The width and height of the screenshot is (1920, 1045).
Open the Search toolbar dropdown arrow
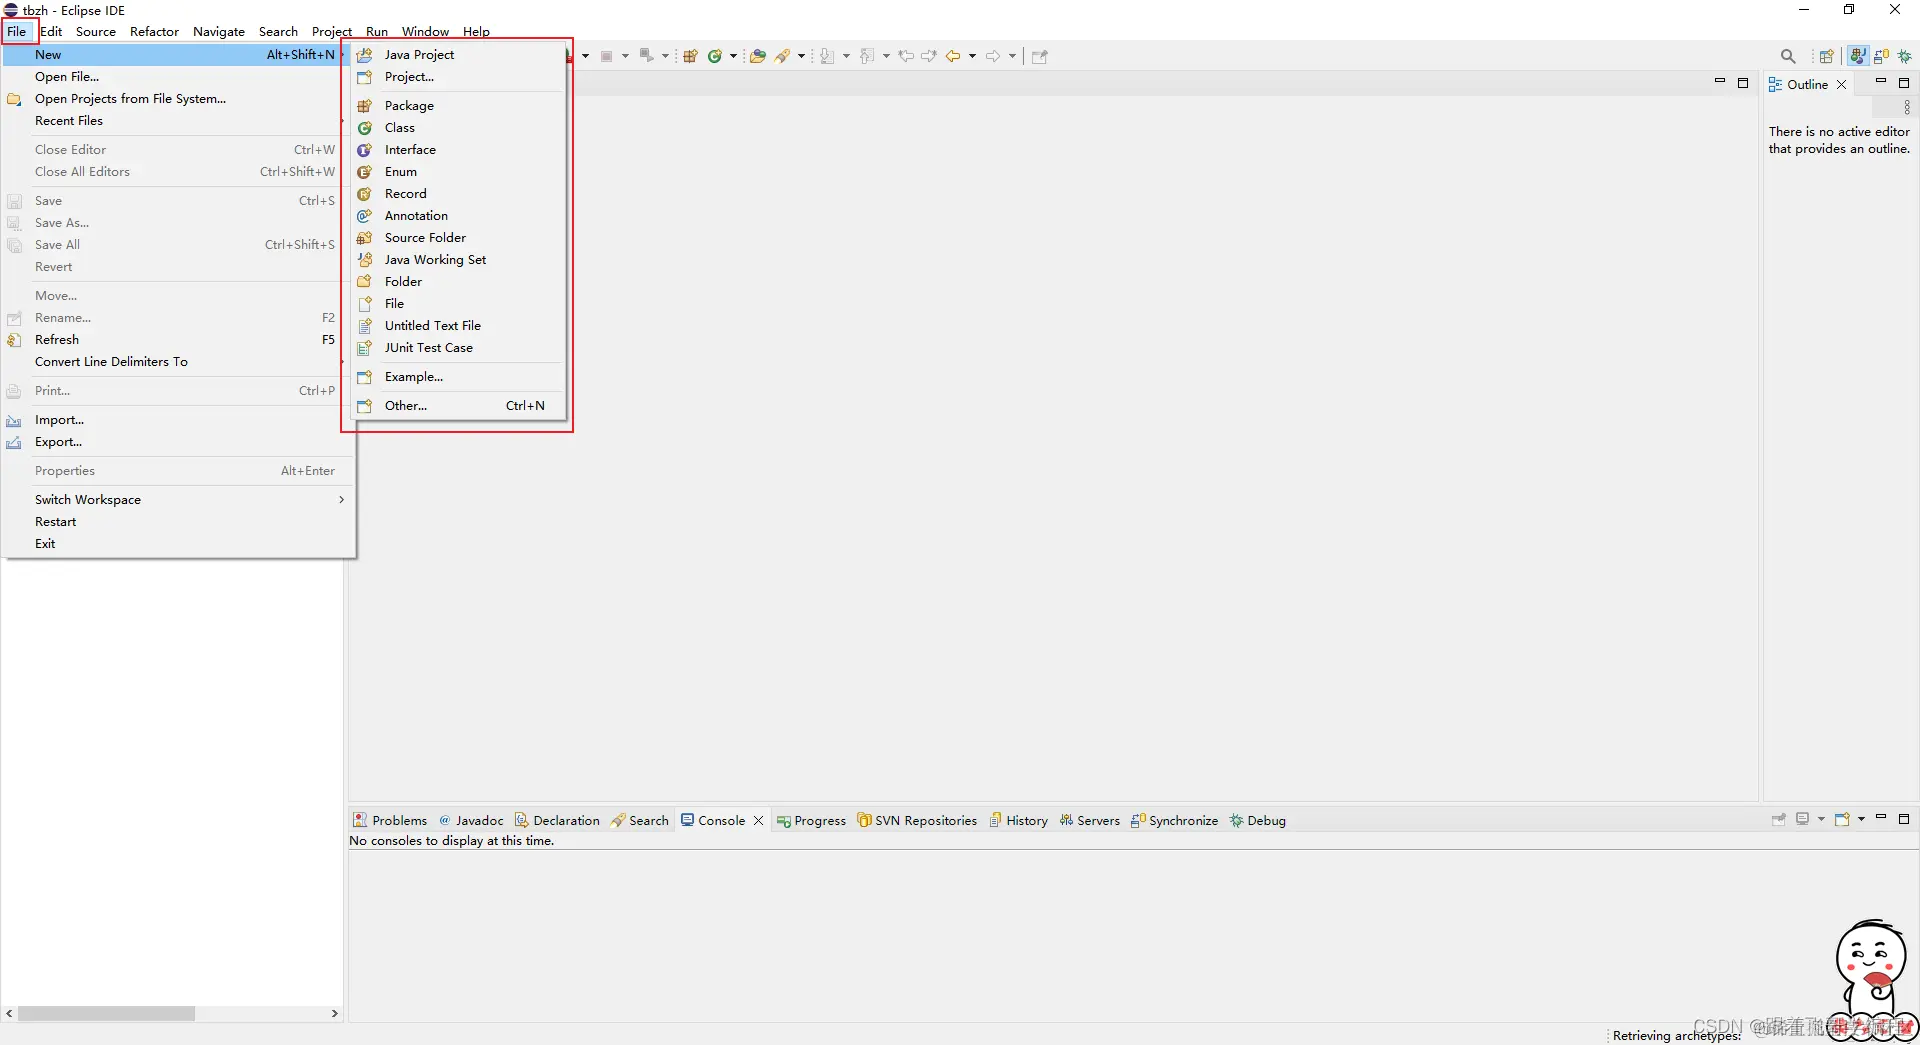pyautogui.click(x=801, y=56)
